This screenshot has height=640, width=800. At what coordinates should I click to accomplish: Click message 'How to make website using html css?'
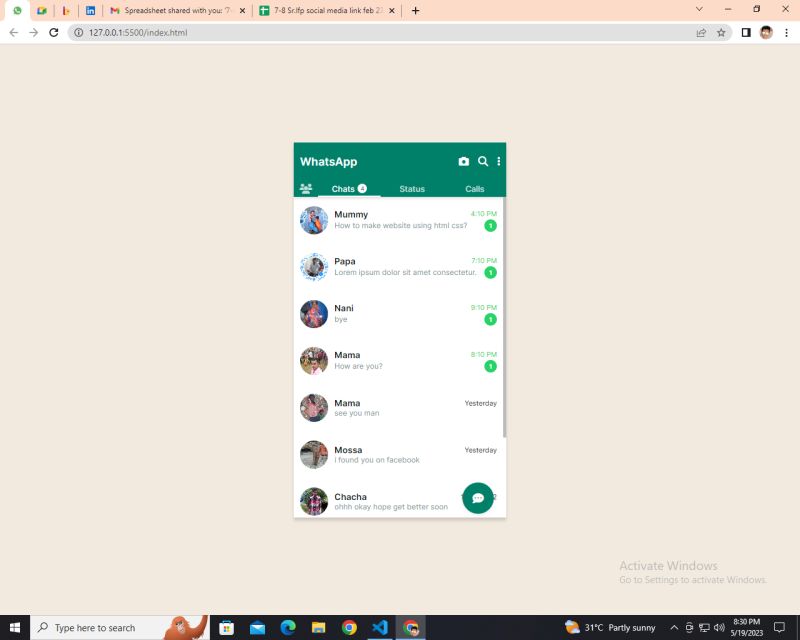401,226
